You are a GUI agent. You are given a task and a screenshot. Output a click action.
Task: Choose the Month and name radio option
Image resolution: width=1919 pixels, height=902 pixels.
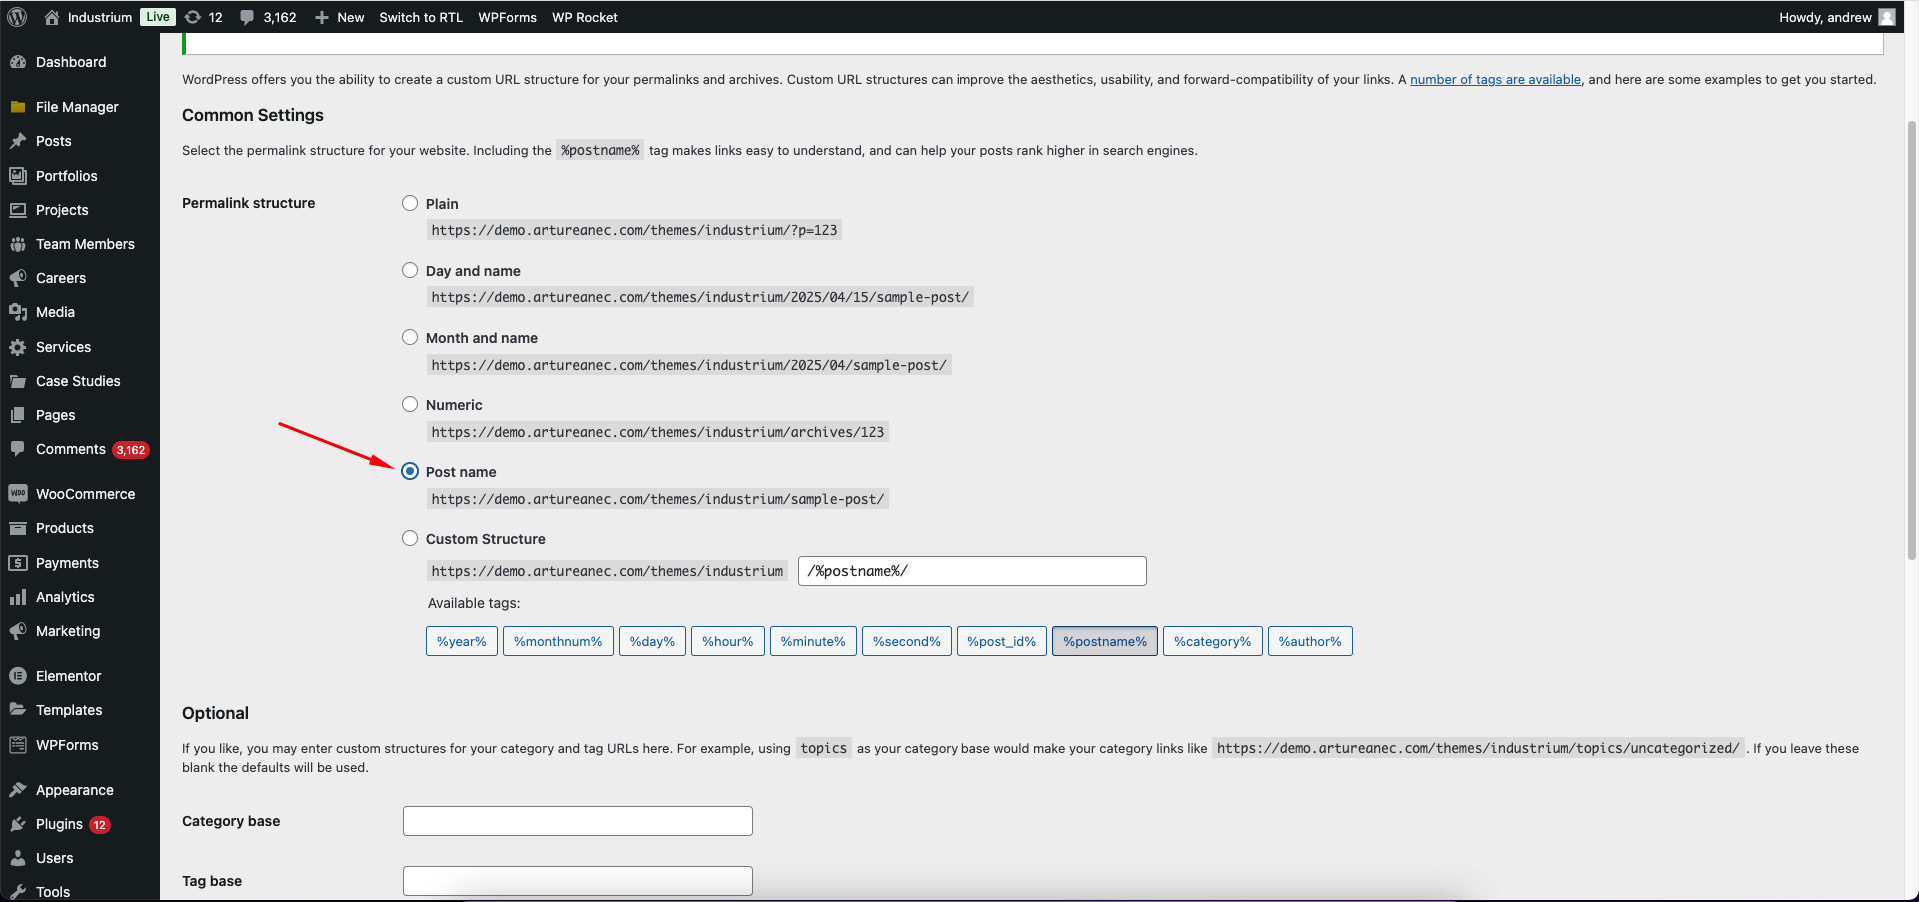pos(410,337)
